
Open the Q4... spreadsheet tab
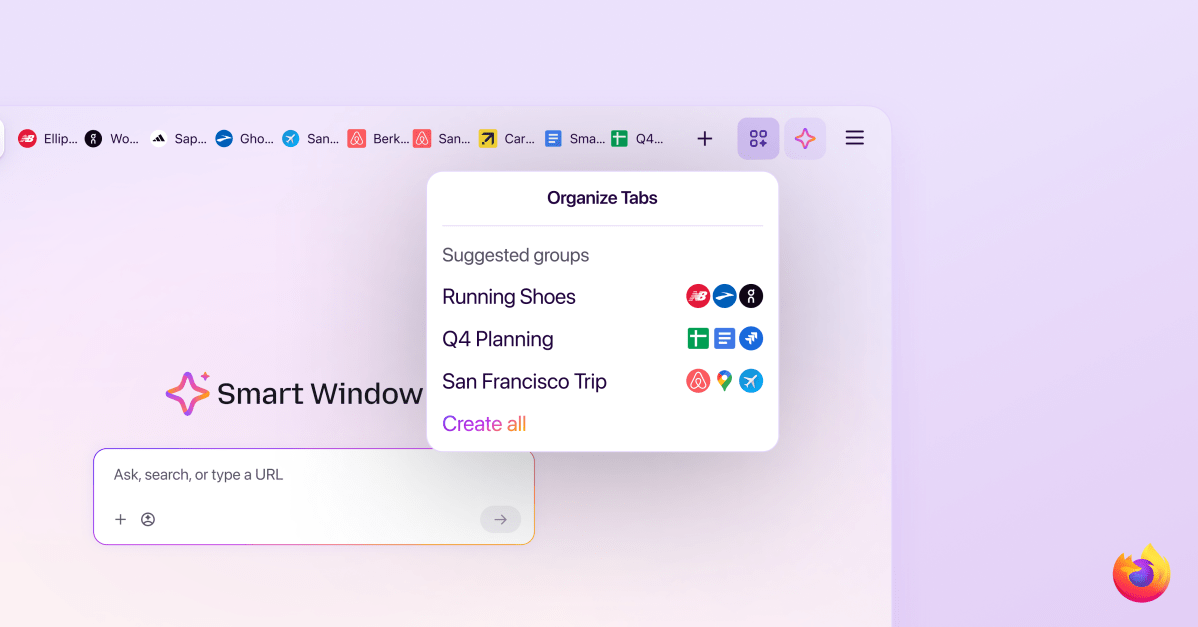(x=637, y=138)
